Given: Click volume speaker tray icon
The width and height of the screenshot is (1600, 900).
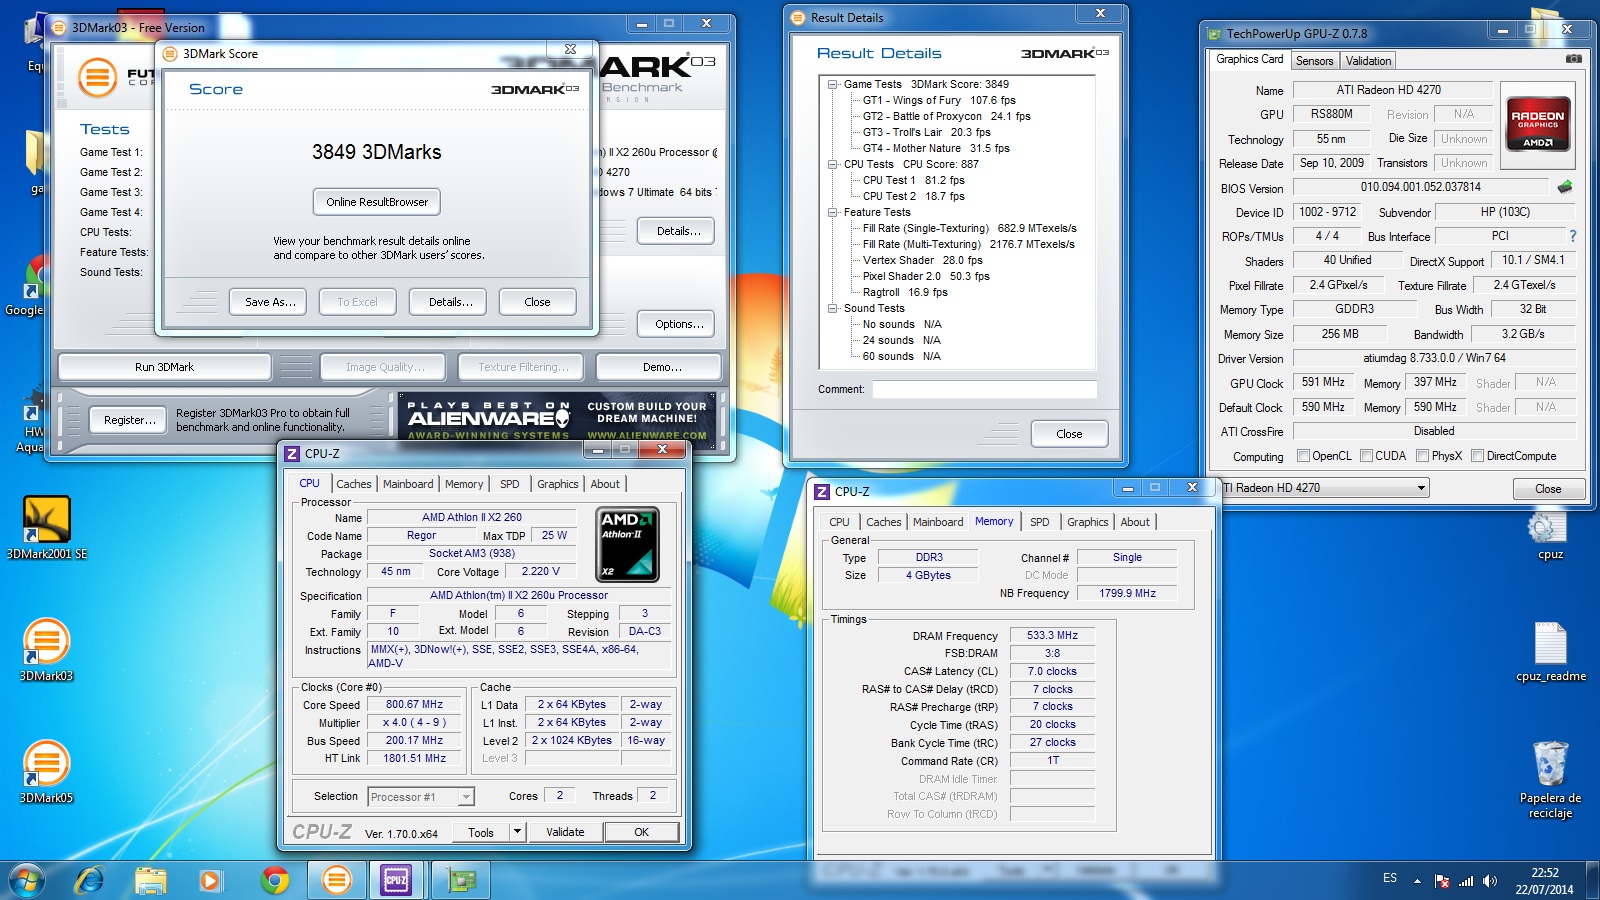Looking at the screenshot, I should [1490, 881].
